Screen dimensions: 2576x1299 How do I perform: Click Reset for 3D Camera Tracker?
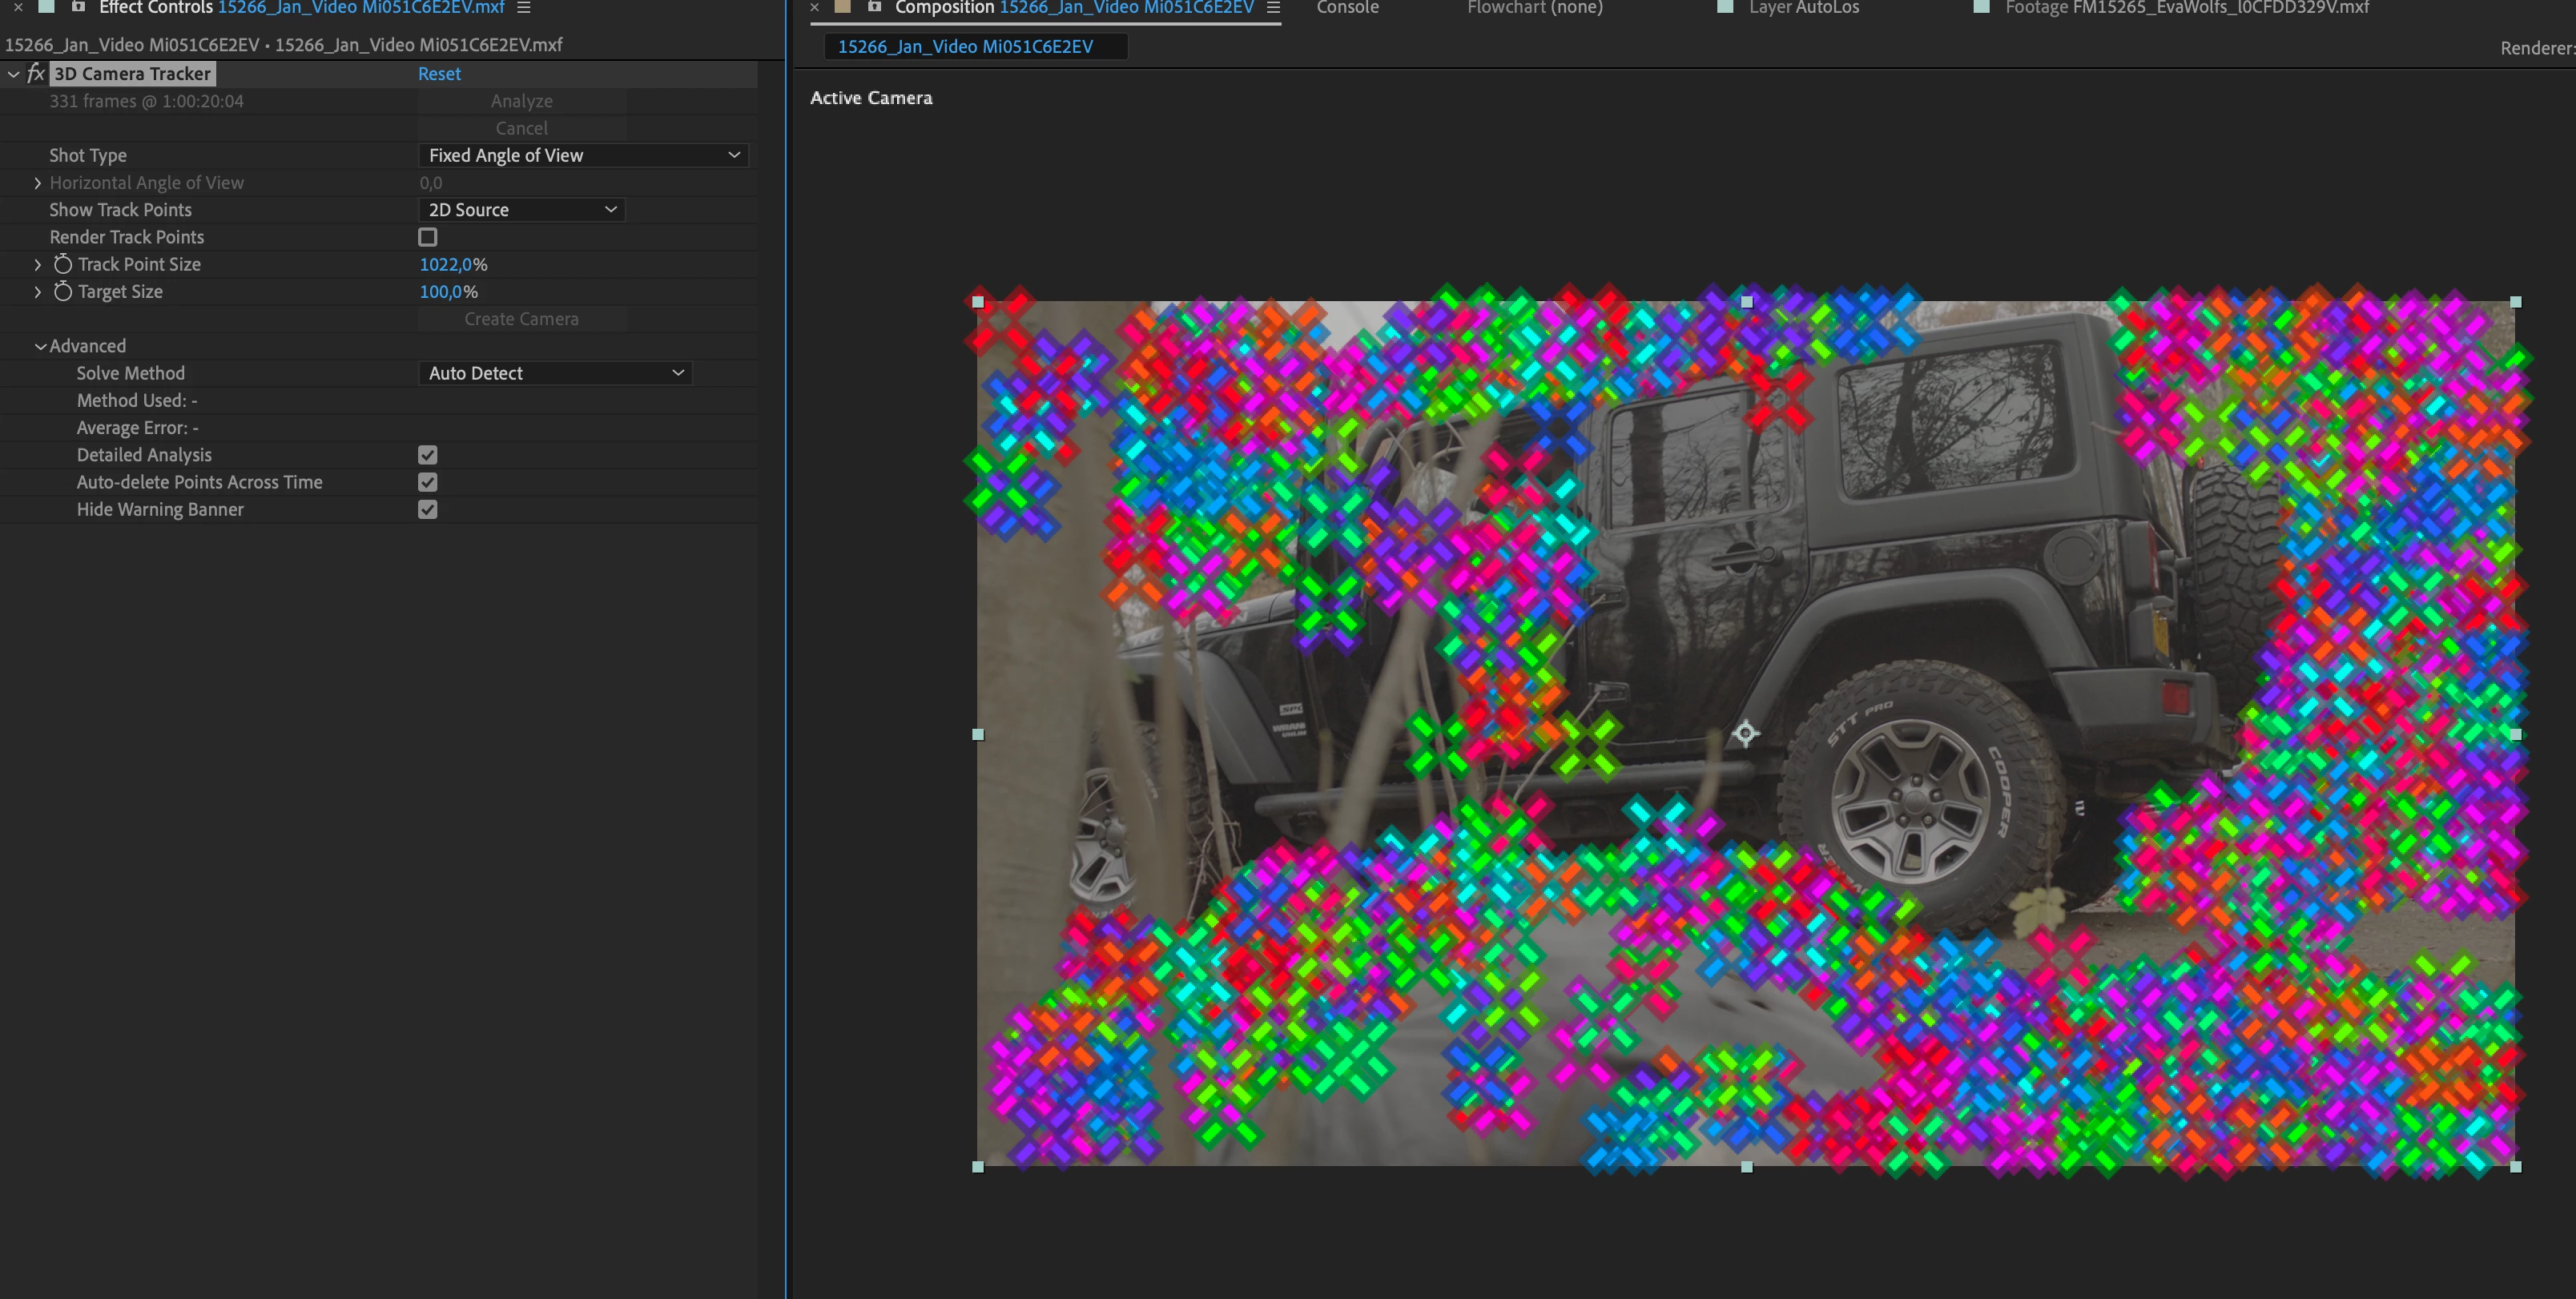[x=439, y=74]
